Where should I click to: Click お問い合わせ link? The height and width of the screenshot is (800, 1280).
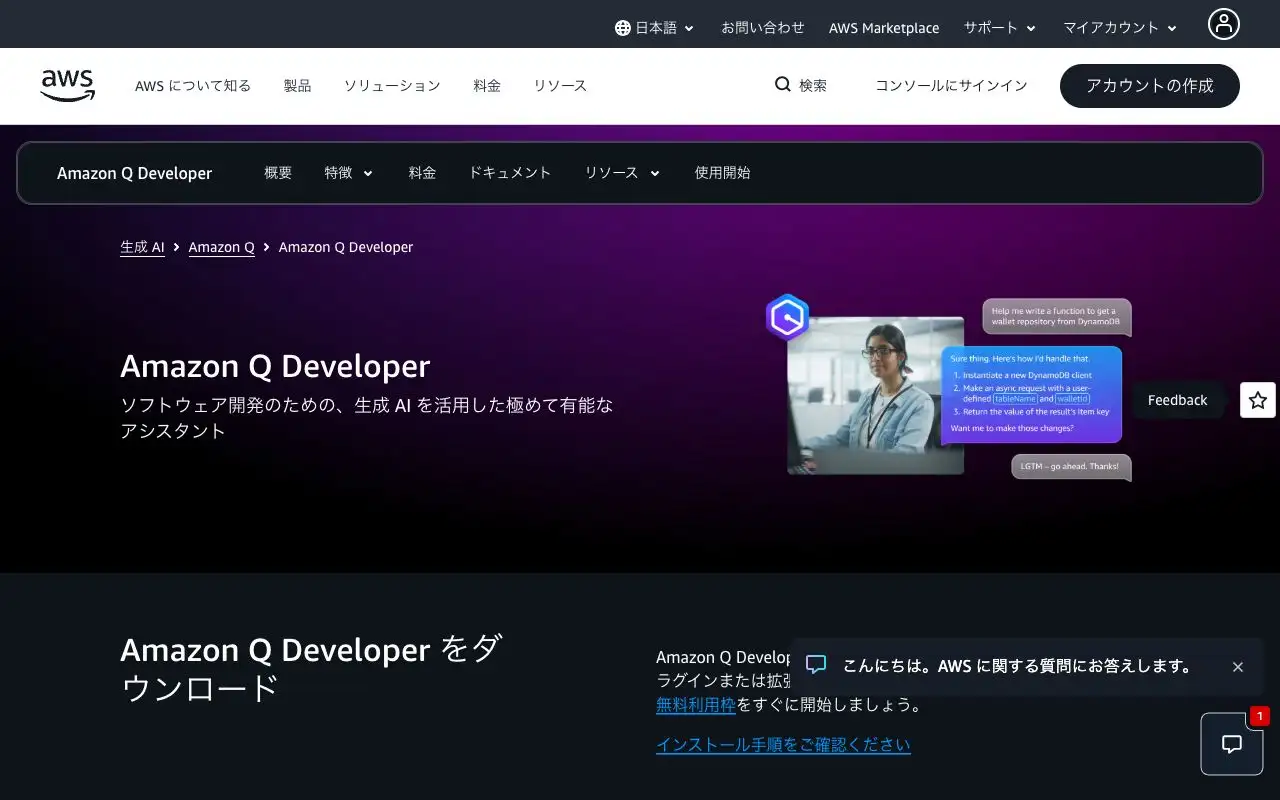pos(763,28)
